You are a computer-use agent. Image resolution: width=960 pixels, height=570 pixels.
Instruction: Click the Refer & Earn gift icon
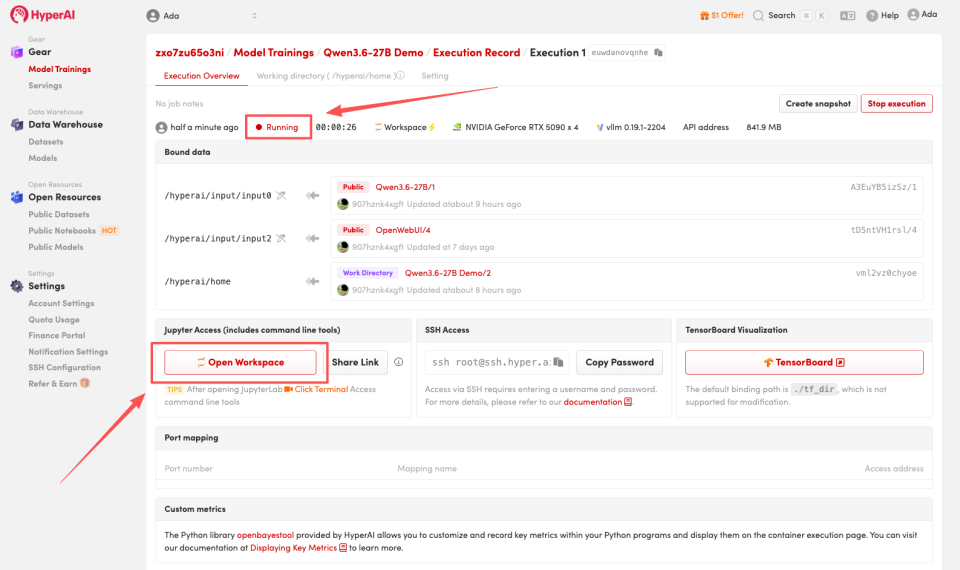point(85,383)
